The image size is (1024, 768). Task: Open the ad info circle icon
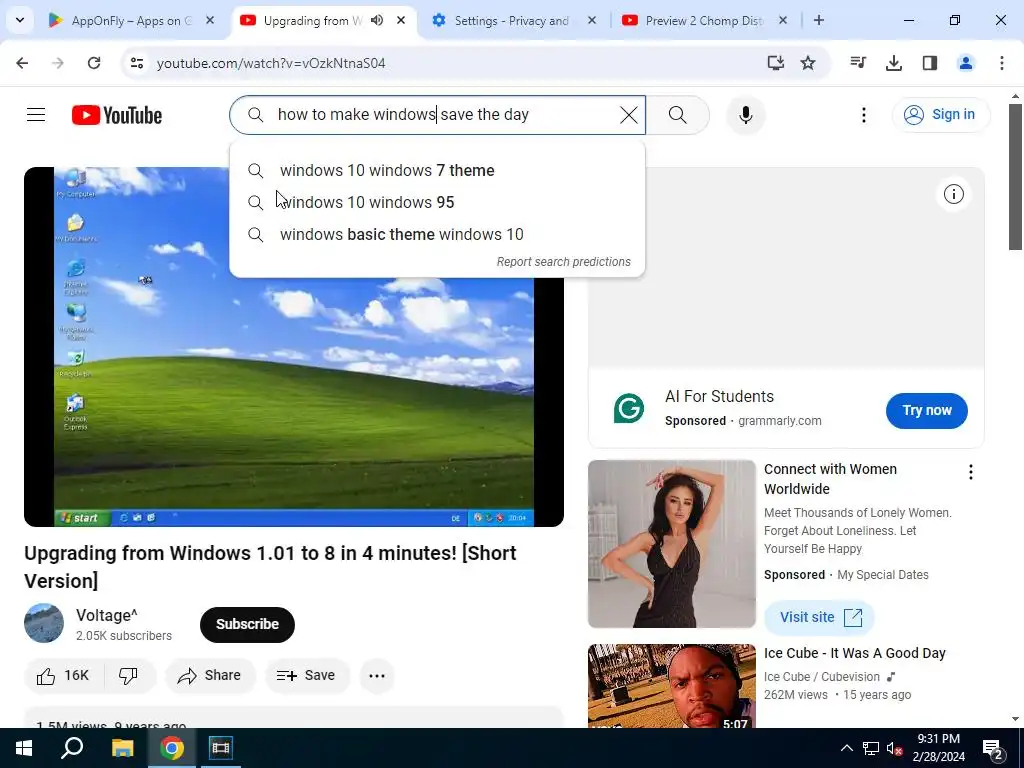click(953, 194)
